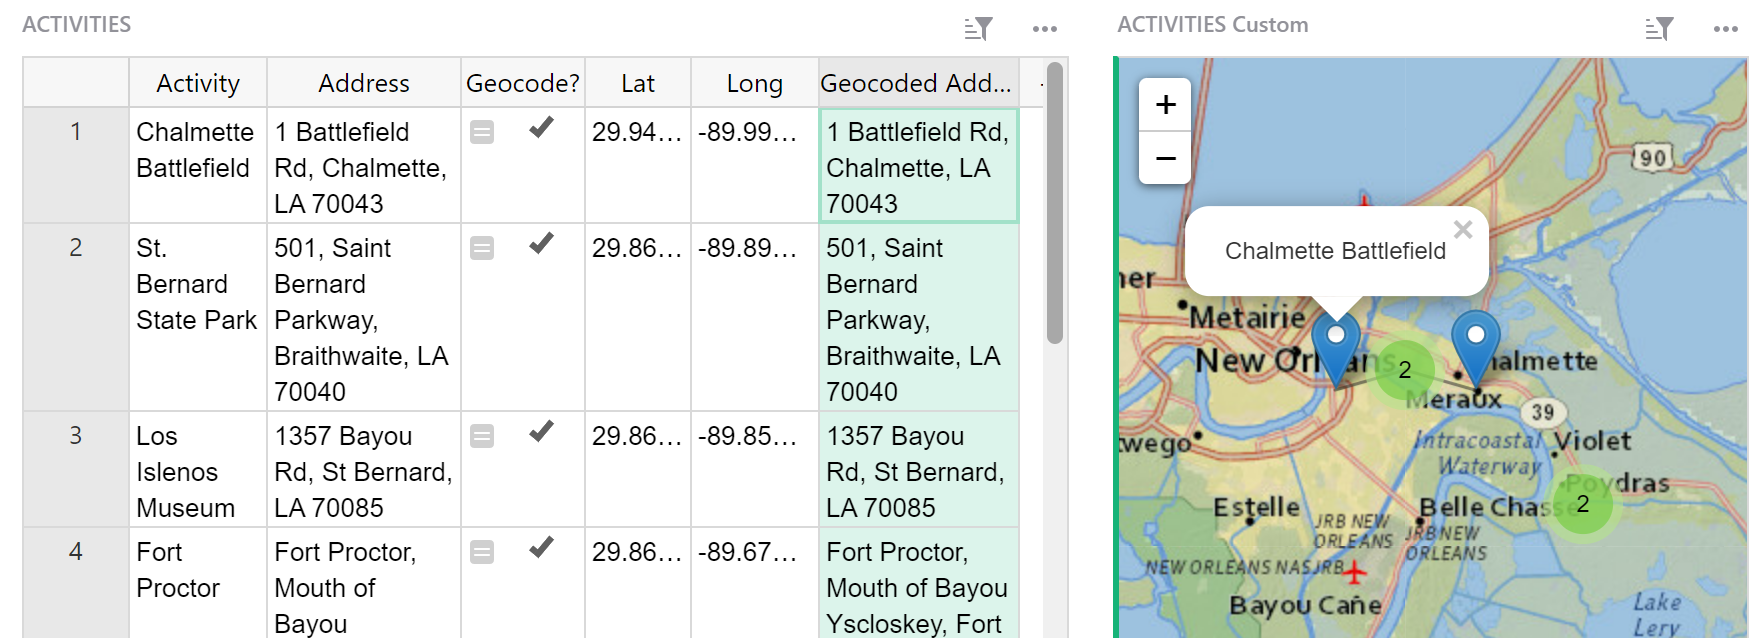Open Geocode field widget icon in row 4
1752x638 pixels.
coord(482,552)
